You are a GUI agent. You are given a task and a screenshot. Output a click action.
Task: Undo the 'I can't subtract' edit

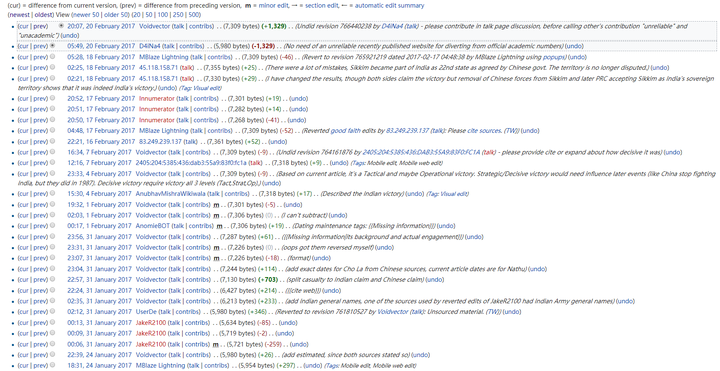click(x=338, y=215)
